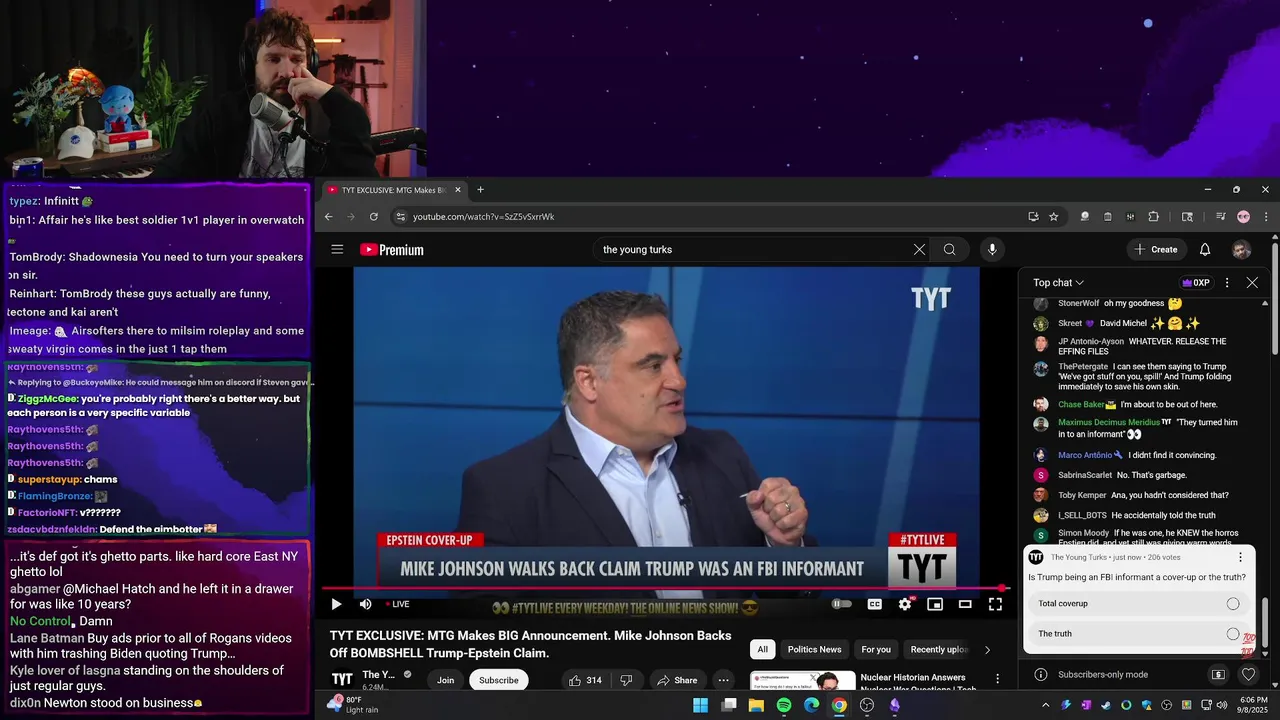Like the video with 314 likes
The width and height of the screenshot is (1280, 720).
click(585, 680)
